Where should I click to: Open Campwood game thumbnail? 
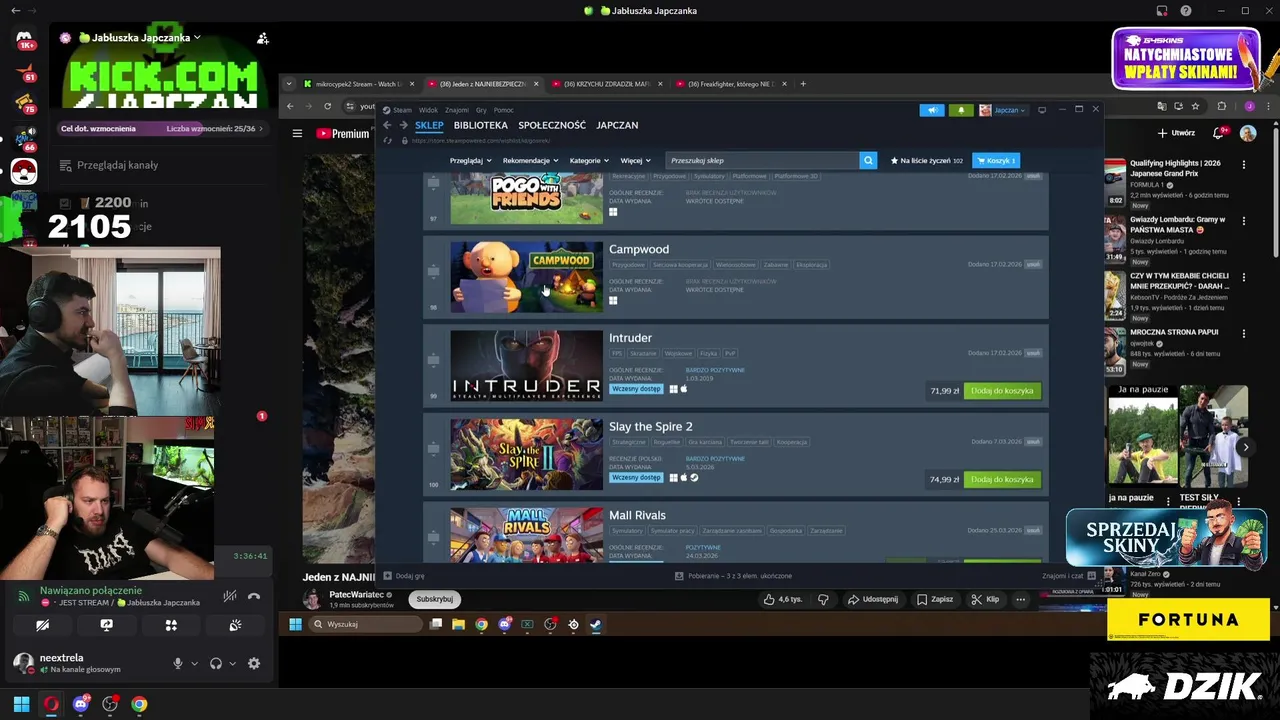pyautogui.click(x=526, y=277)
